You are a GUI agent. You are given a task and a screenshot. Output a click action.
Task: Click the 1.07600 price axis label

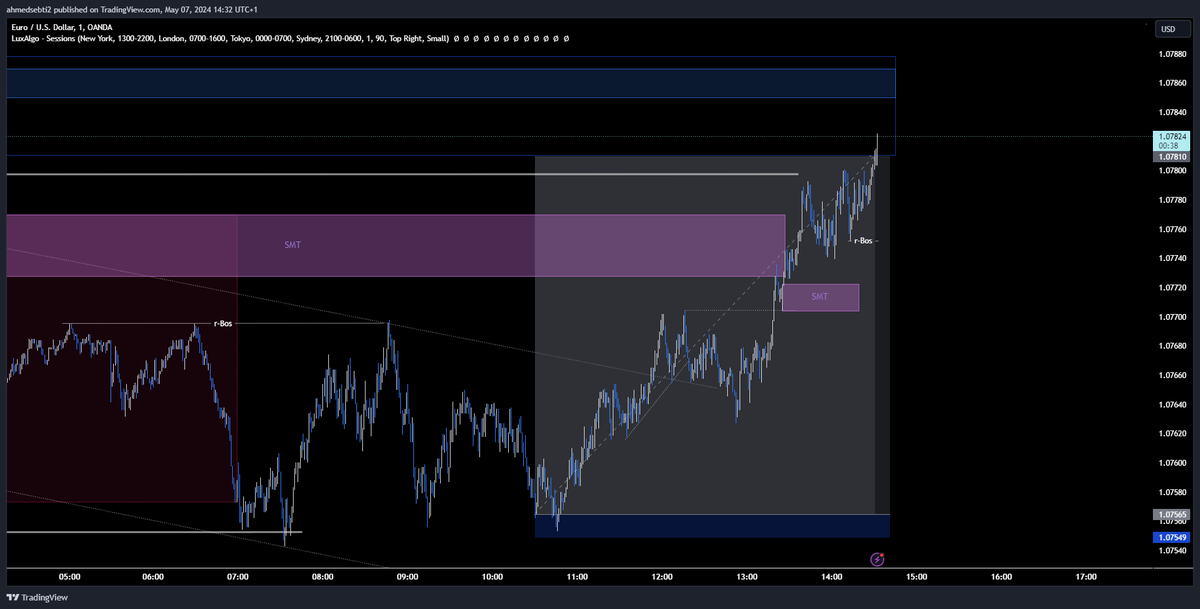1171,463
